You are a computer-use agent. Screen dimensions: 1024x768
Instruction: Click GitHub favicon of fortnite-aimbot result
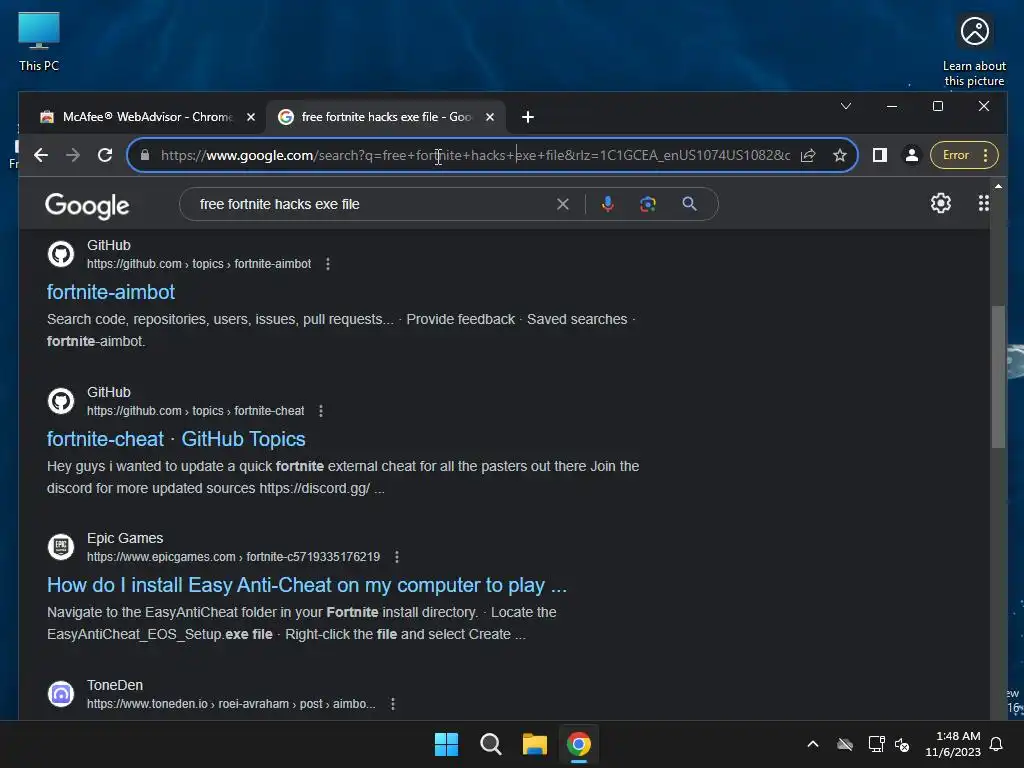(x=61, y=254)
